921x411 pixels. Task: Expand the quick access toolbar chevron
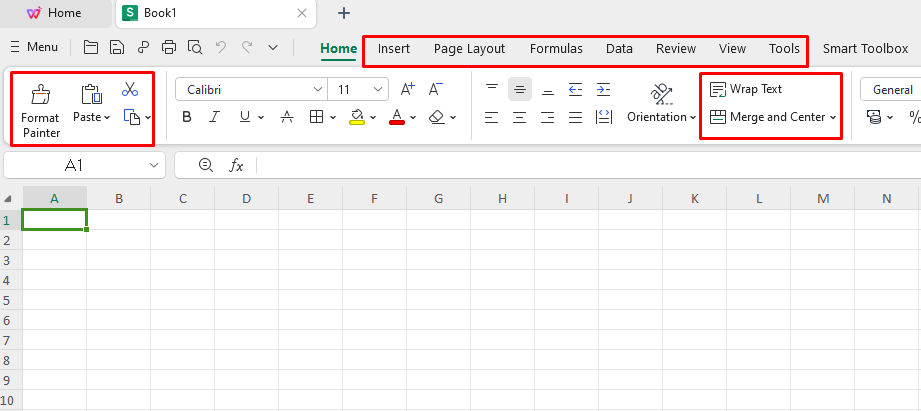273,48
